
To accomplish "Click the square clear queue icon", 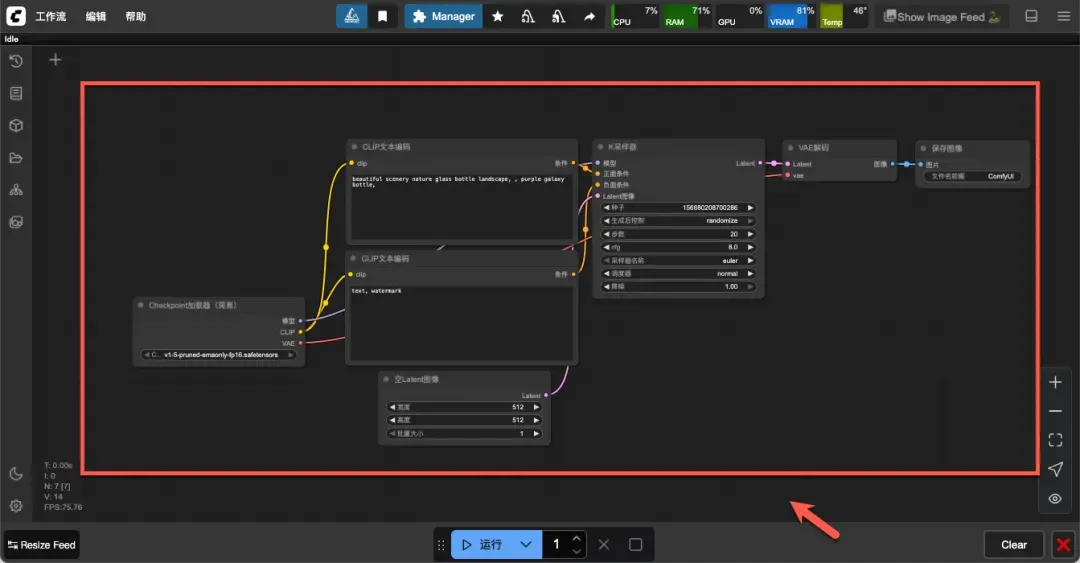I will (x=635, y=544).
